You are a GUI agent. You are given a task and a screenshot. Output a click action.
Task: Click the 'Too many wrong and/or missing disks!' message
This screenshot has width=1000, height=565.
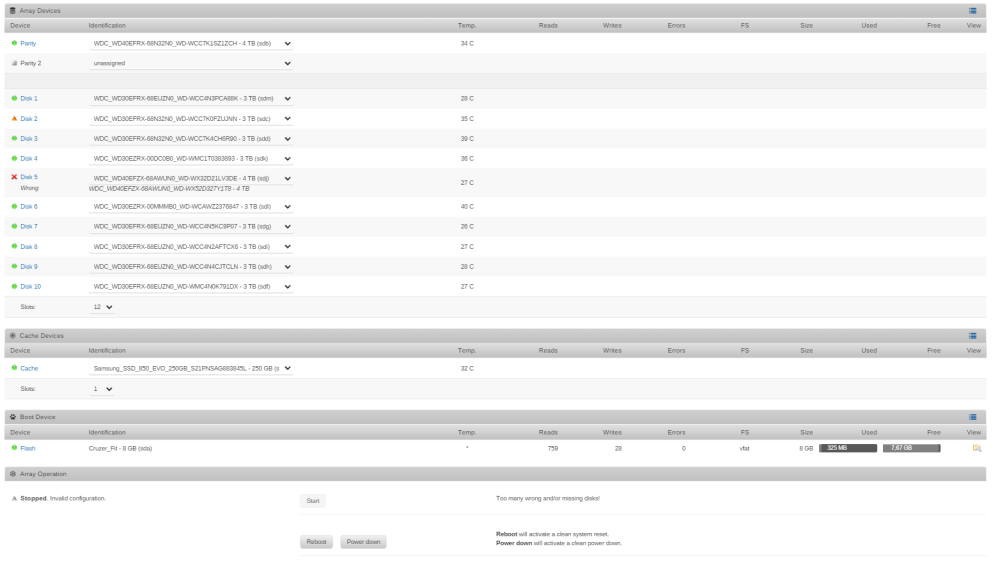coord(548,498)
